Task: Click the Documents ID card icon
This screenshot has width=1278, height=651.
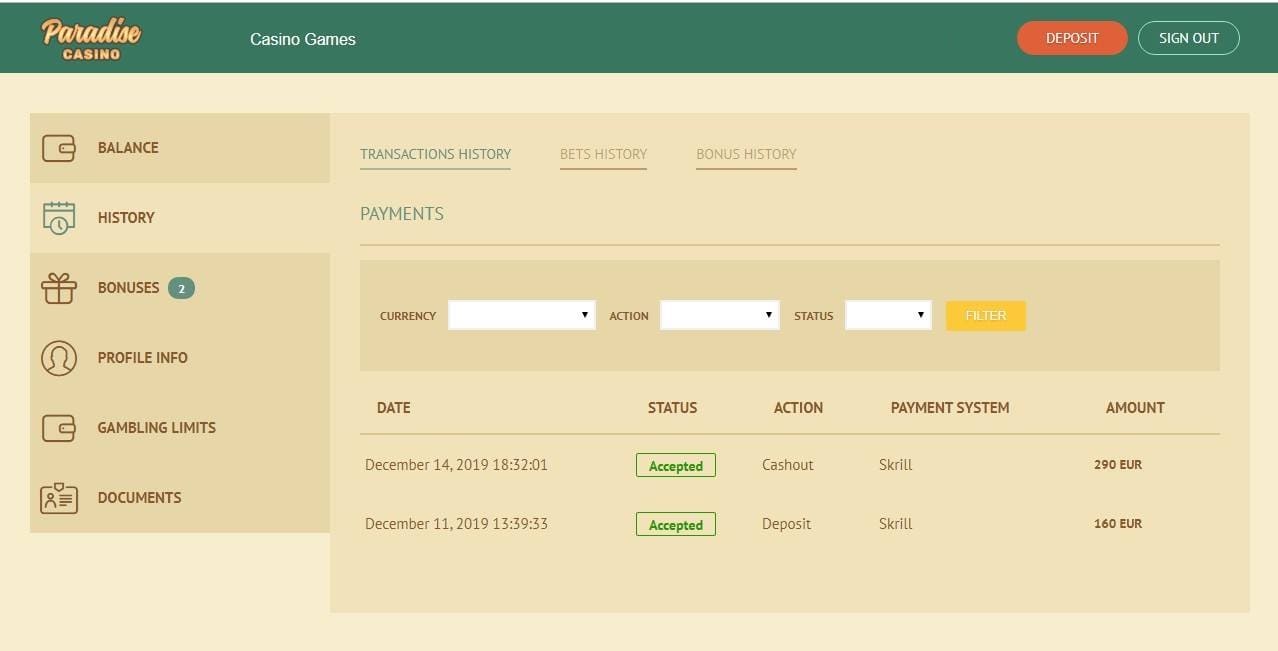Action: click(59, 498)
